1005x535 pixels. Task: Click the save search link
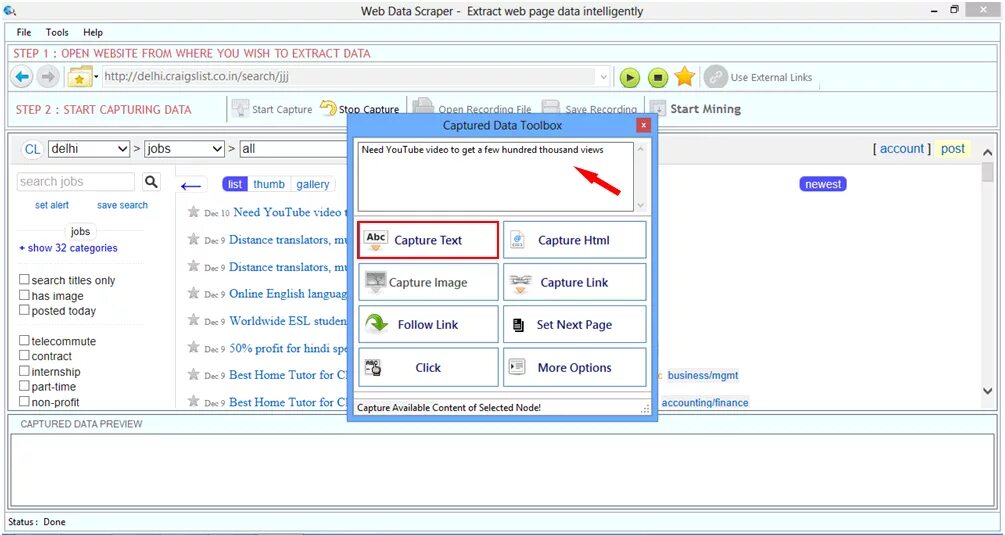pyautogui.click(x=122, y=205)
